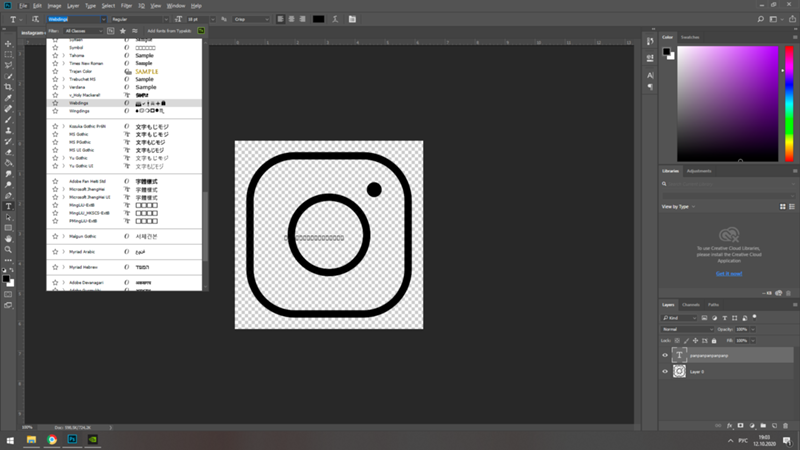This screenshot has height=450, width=800.
Task: Open the layer blend mode Normal dropdown
Action: [x=687, y=330]
